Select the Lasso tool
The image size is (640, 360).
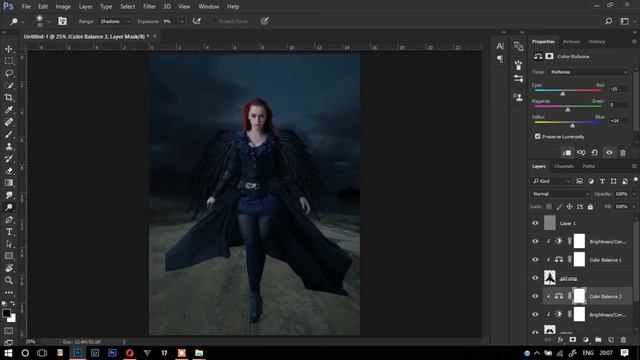(x=9, y=73)
